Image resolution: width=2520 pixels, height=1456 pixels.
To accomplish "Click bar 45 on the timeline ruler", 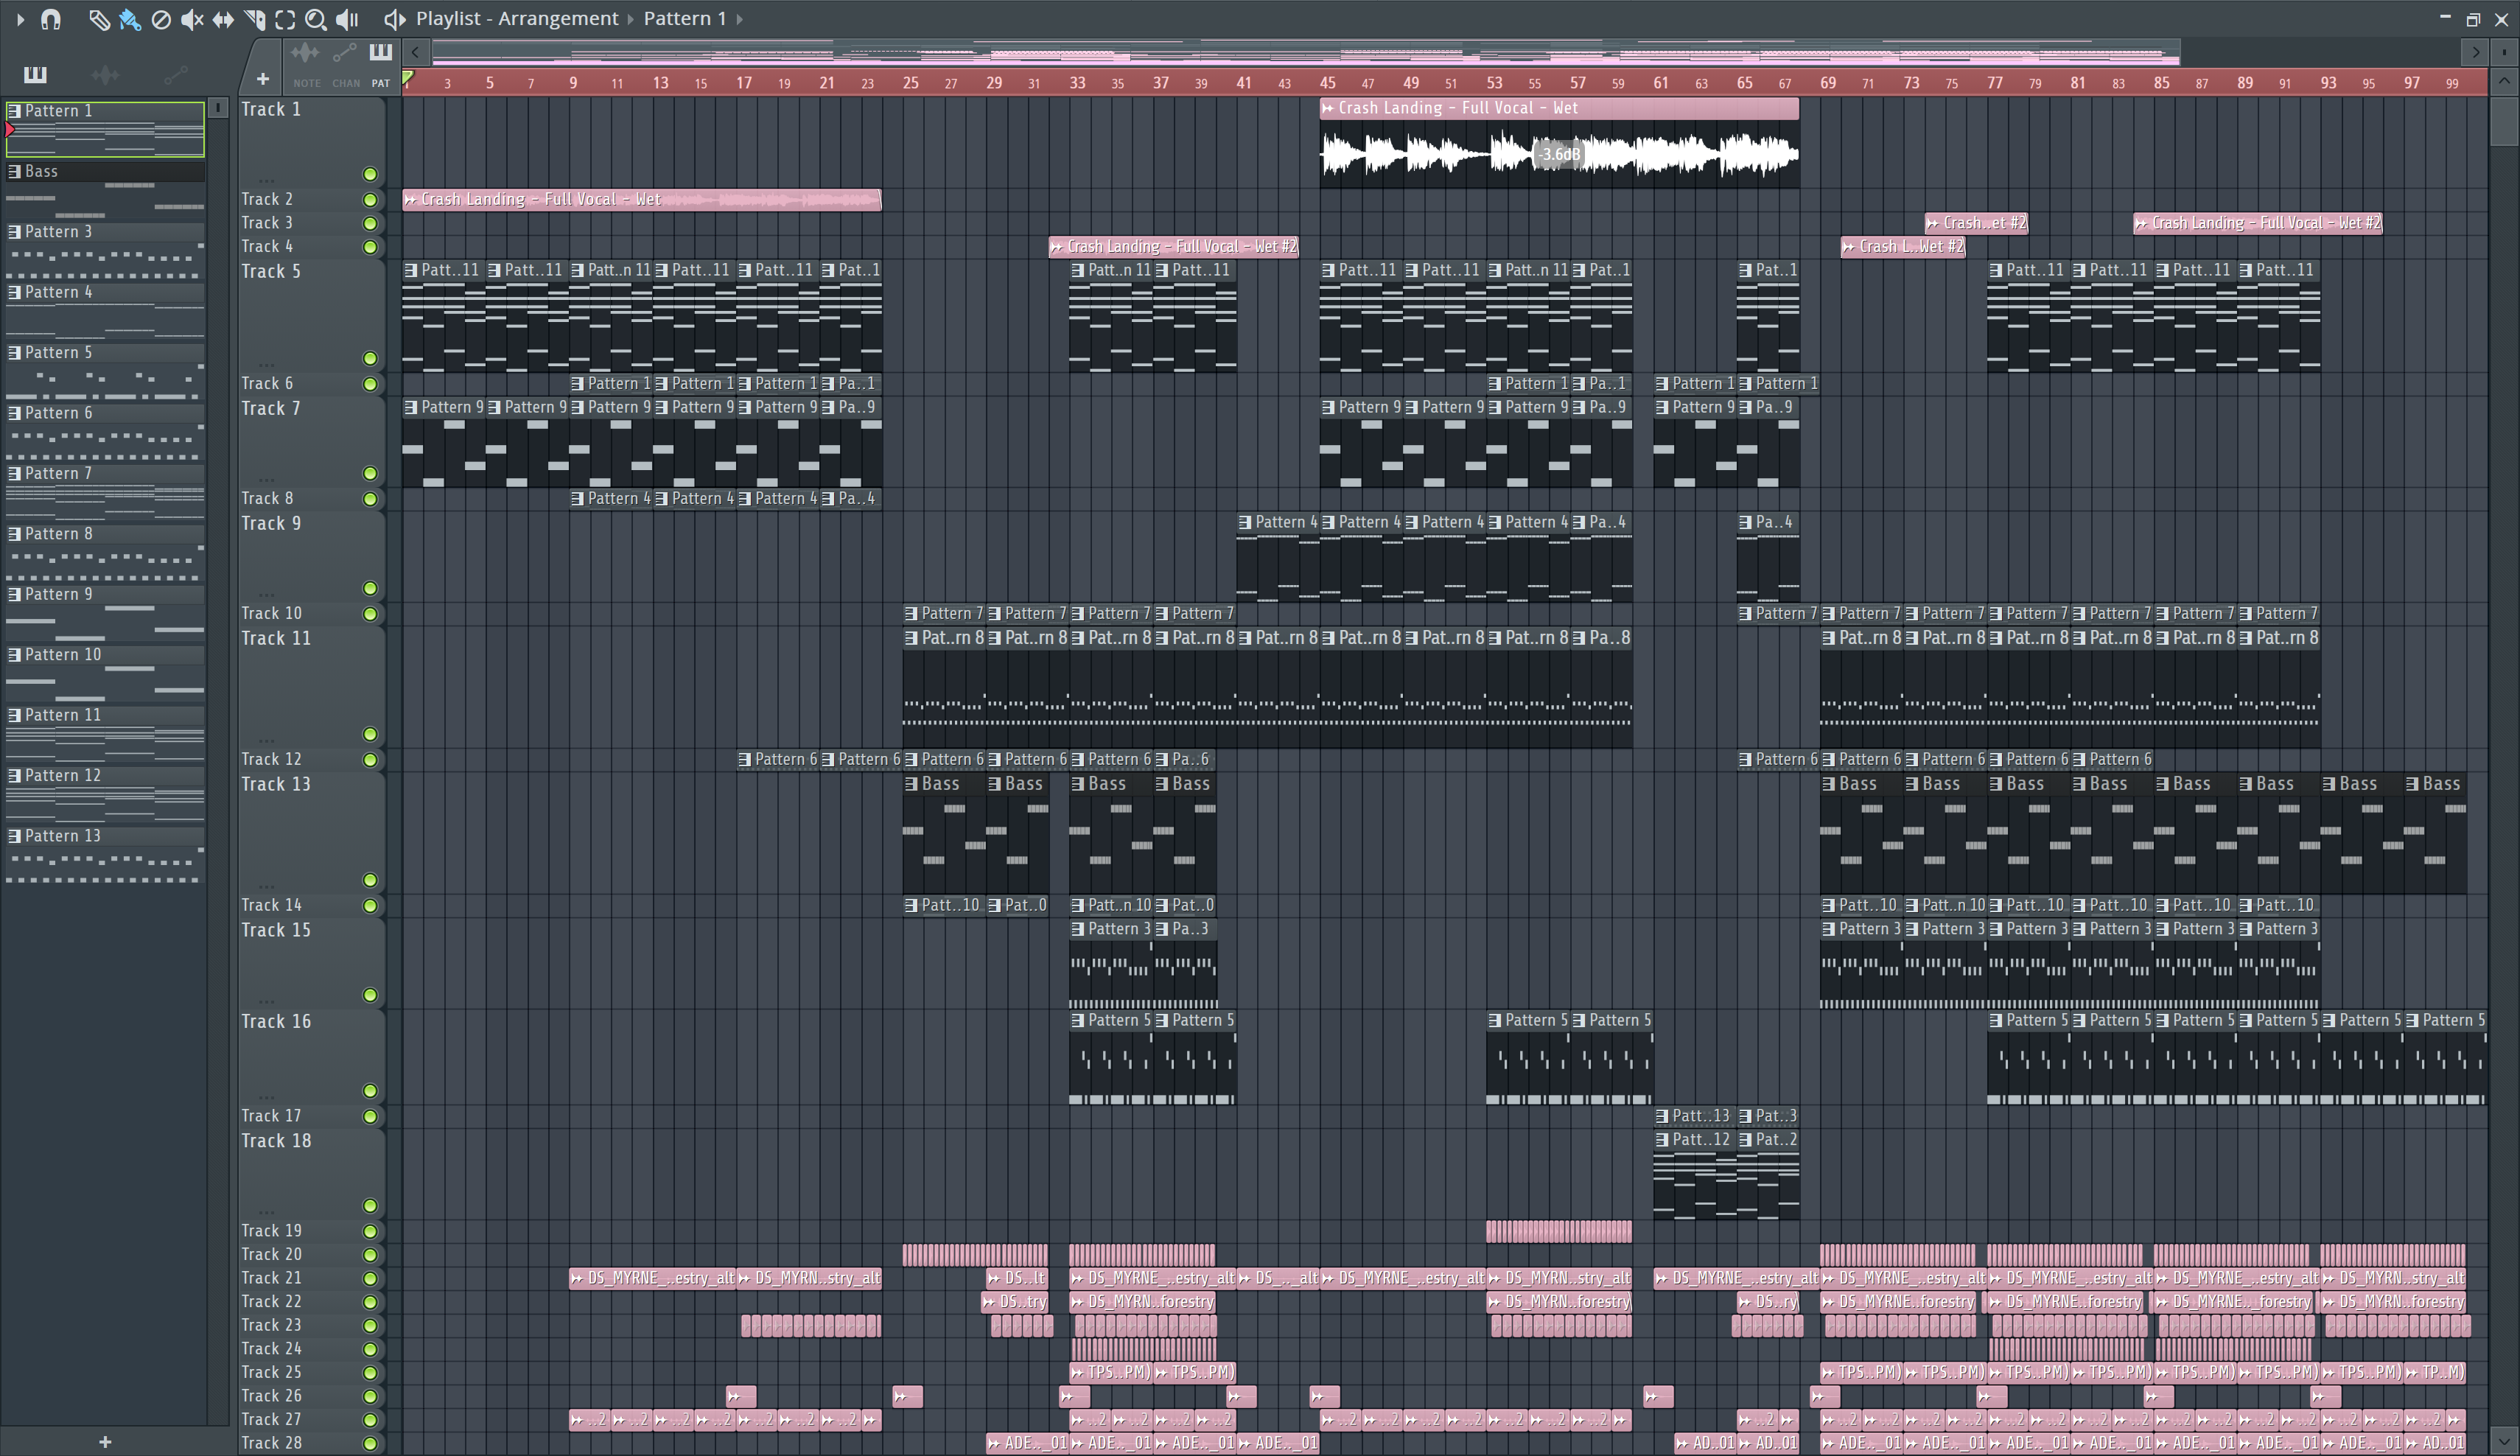I will tap(1327, 83).
